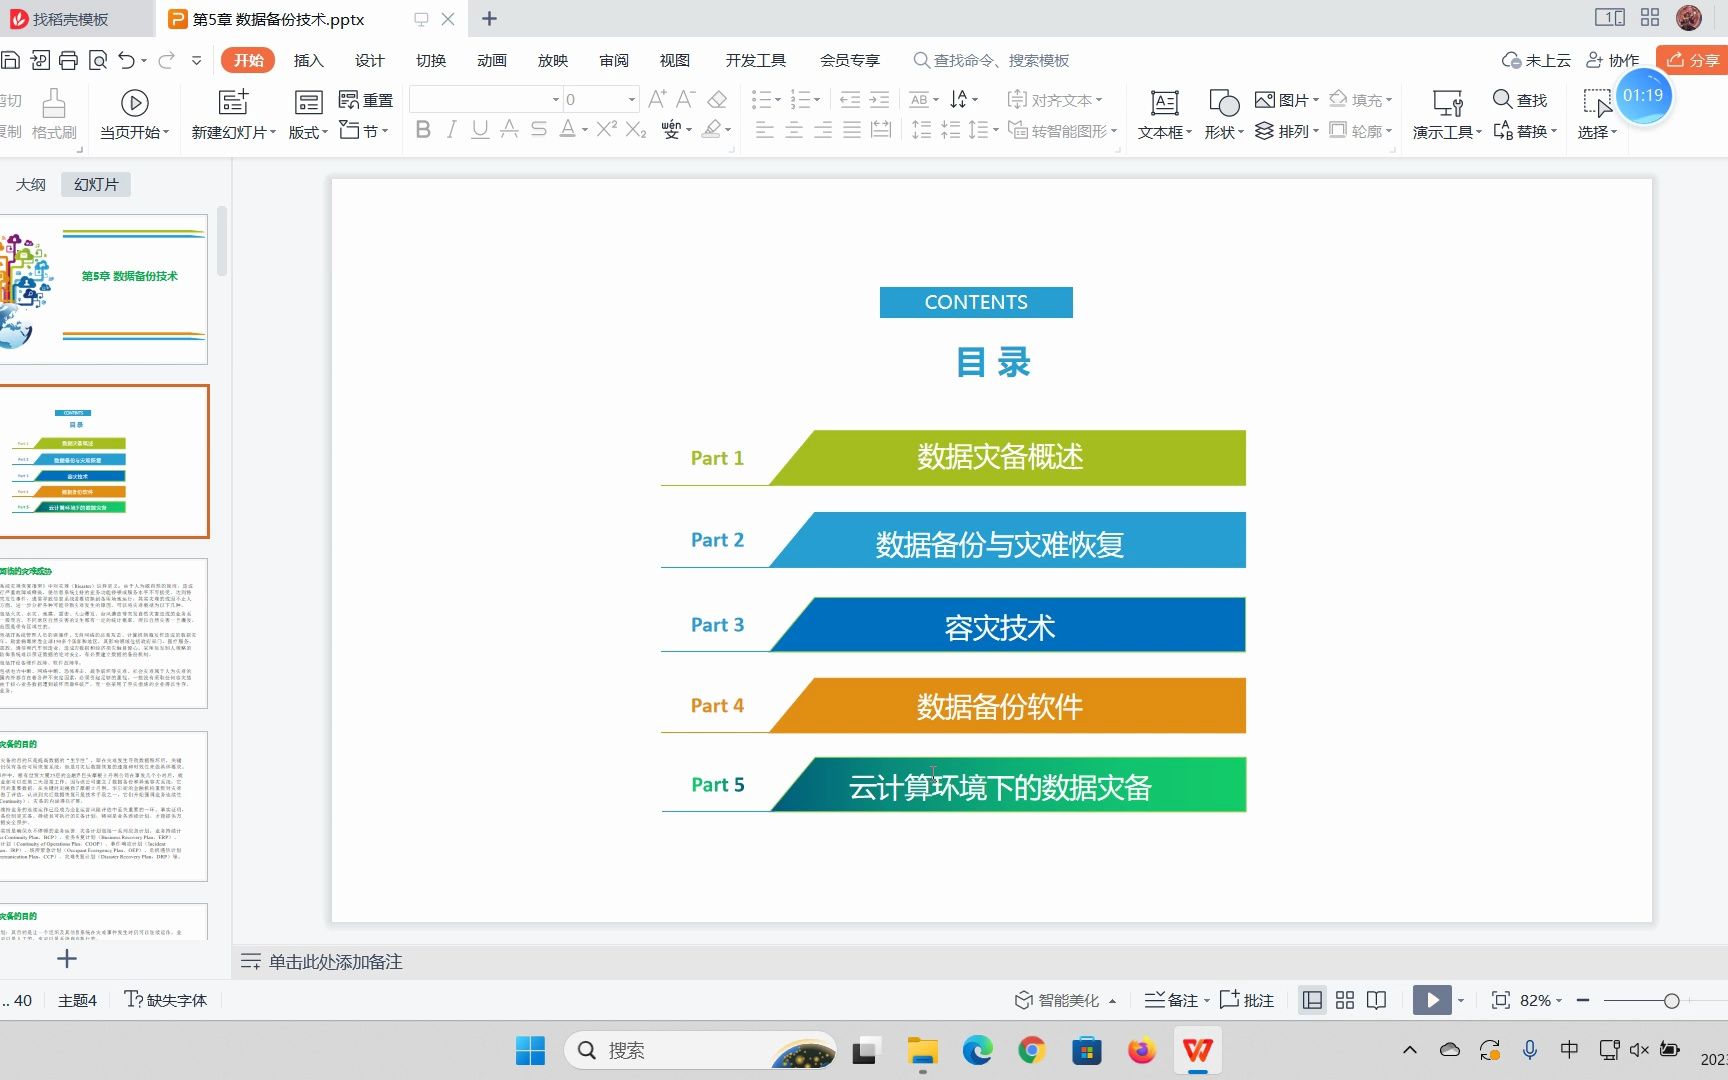This screenshot has height=1080, width=1728.
Task: Open Windows Start menu
Action: click(x=530, y=1050)
